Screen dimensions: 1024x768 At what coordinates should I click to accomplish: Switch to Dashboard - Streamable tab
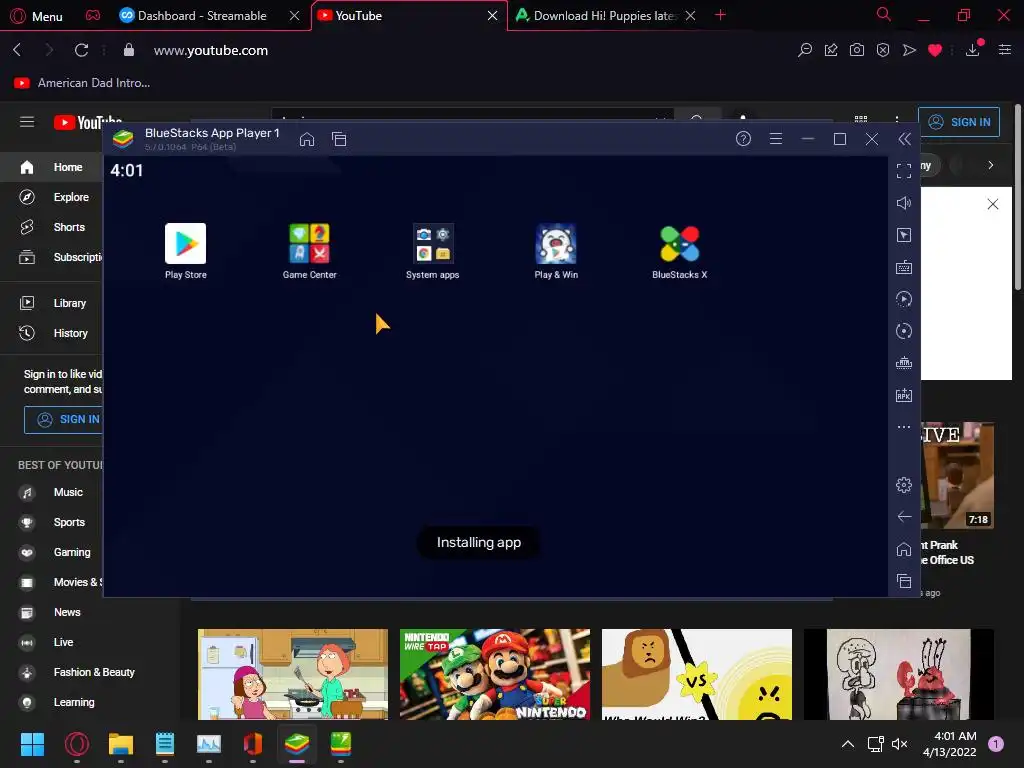[202, 16]
